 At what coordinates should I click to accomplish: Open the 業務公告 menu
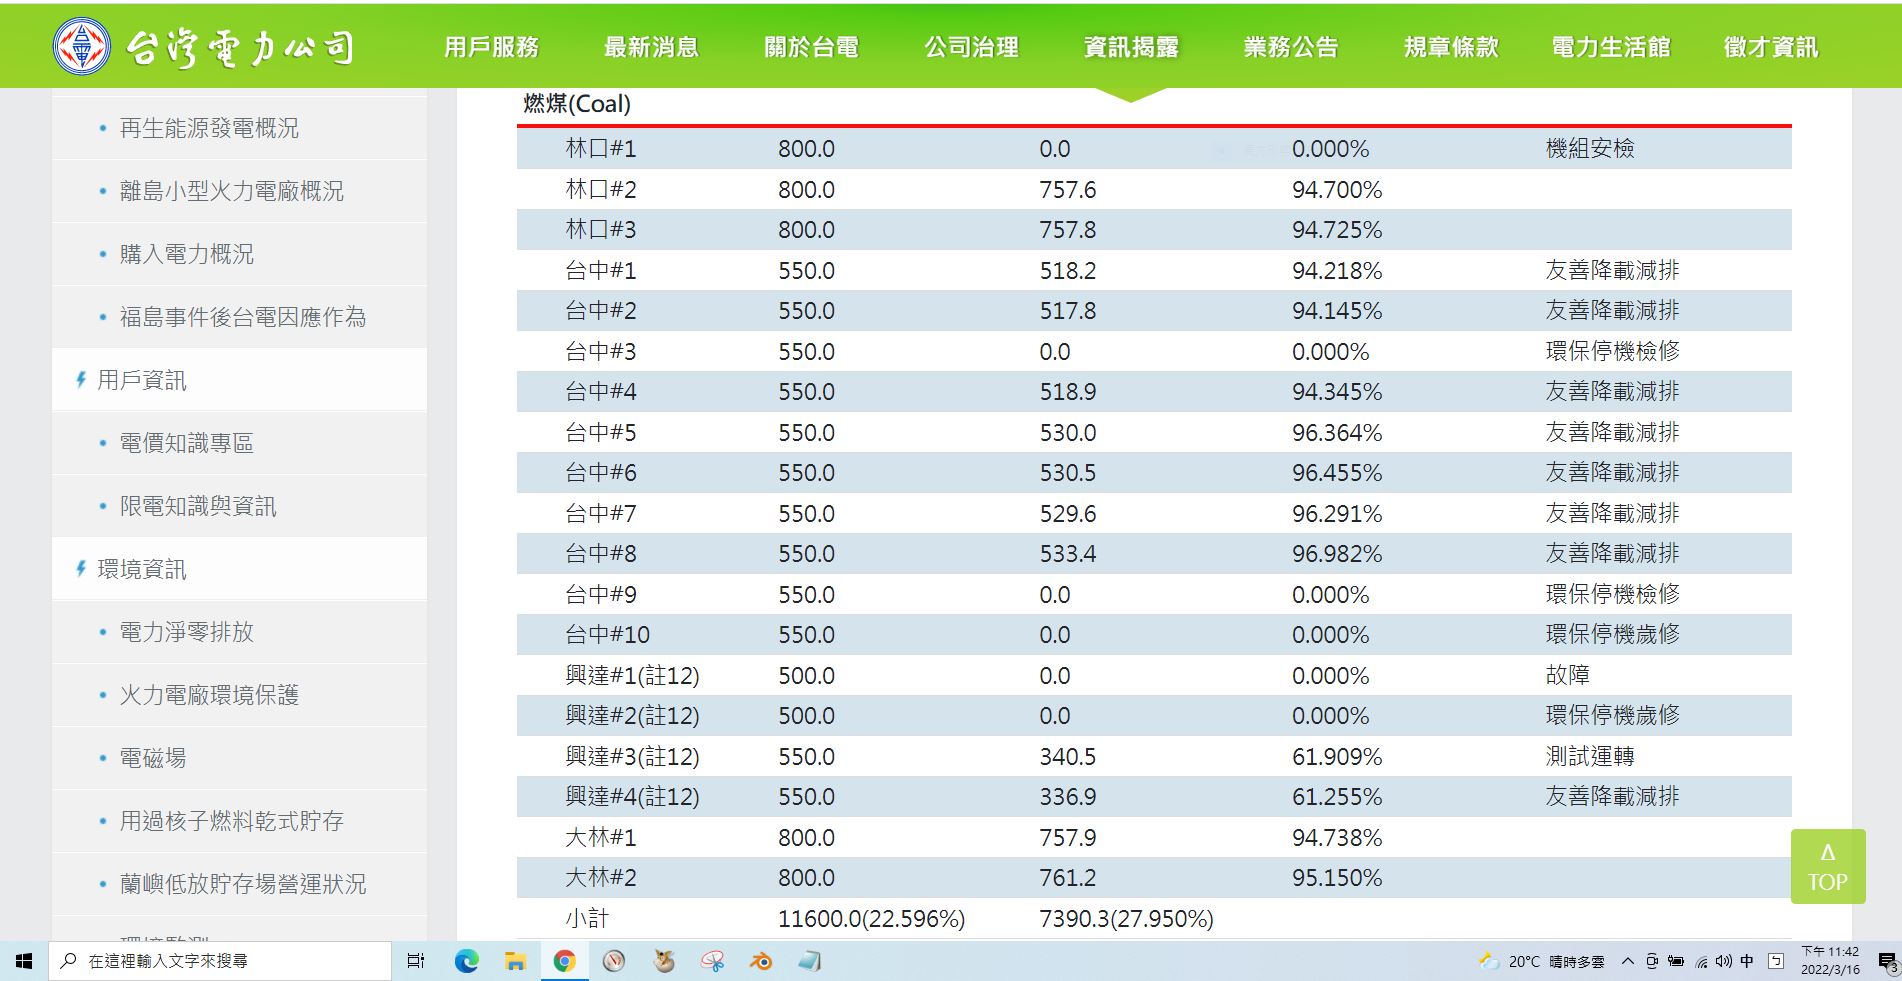(x=1291, y=47)
